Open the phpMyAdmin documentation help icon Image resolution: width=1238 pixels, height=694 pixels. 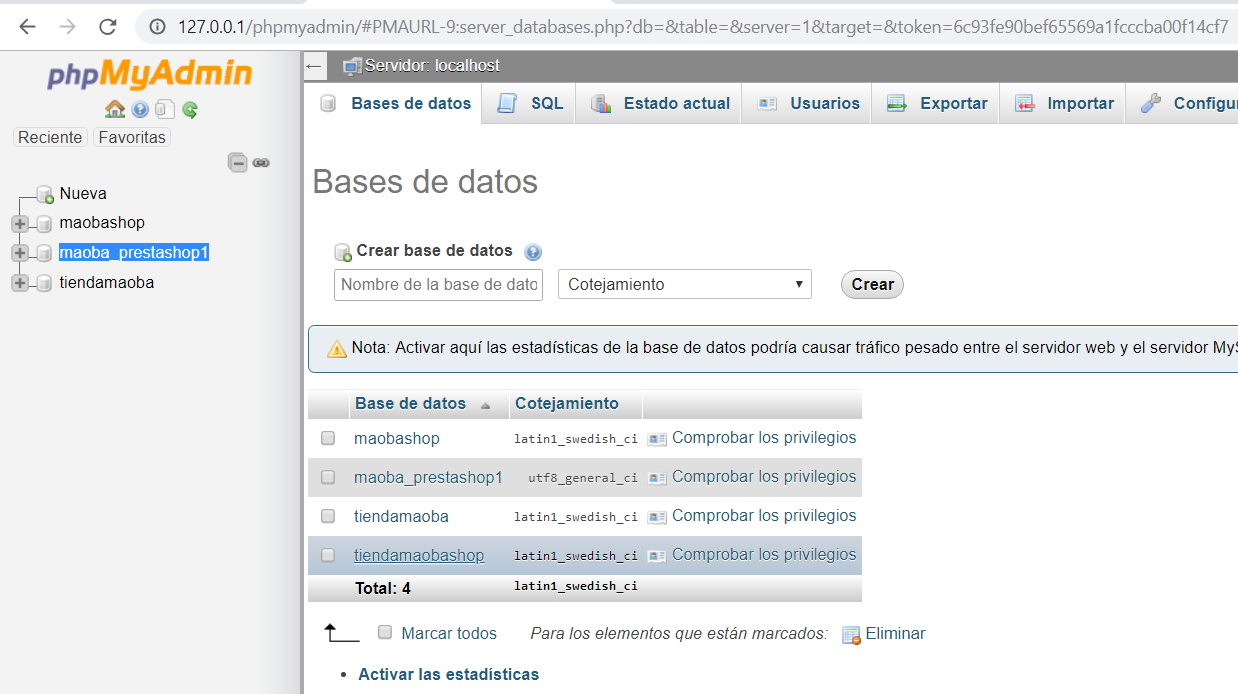pyautogui.click(x=140, y=109)
